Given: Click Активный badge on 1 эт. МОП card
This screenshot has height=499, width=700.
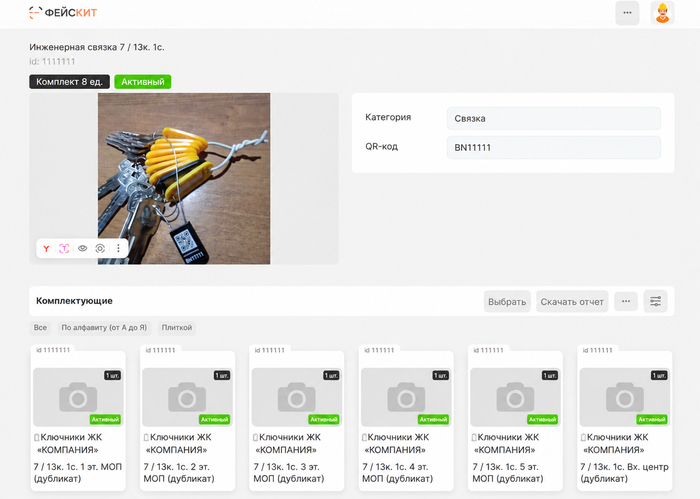Looking at the screenshot, I should click(x=105, y=419).
